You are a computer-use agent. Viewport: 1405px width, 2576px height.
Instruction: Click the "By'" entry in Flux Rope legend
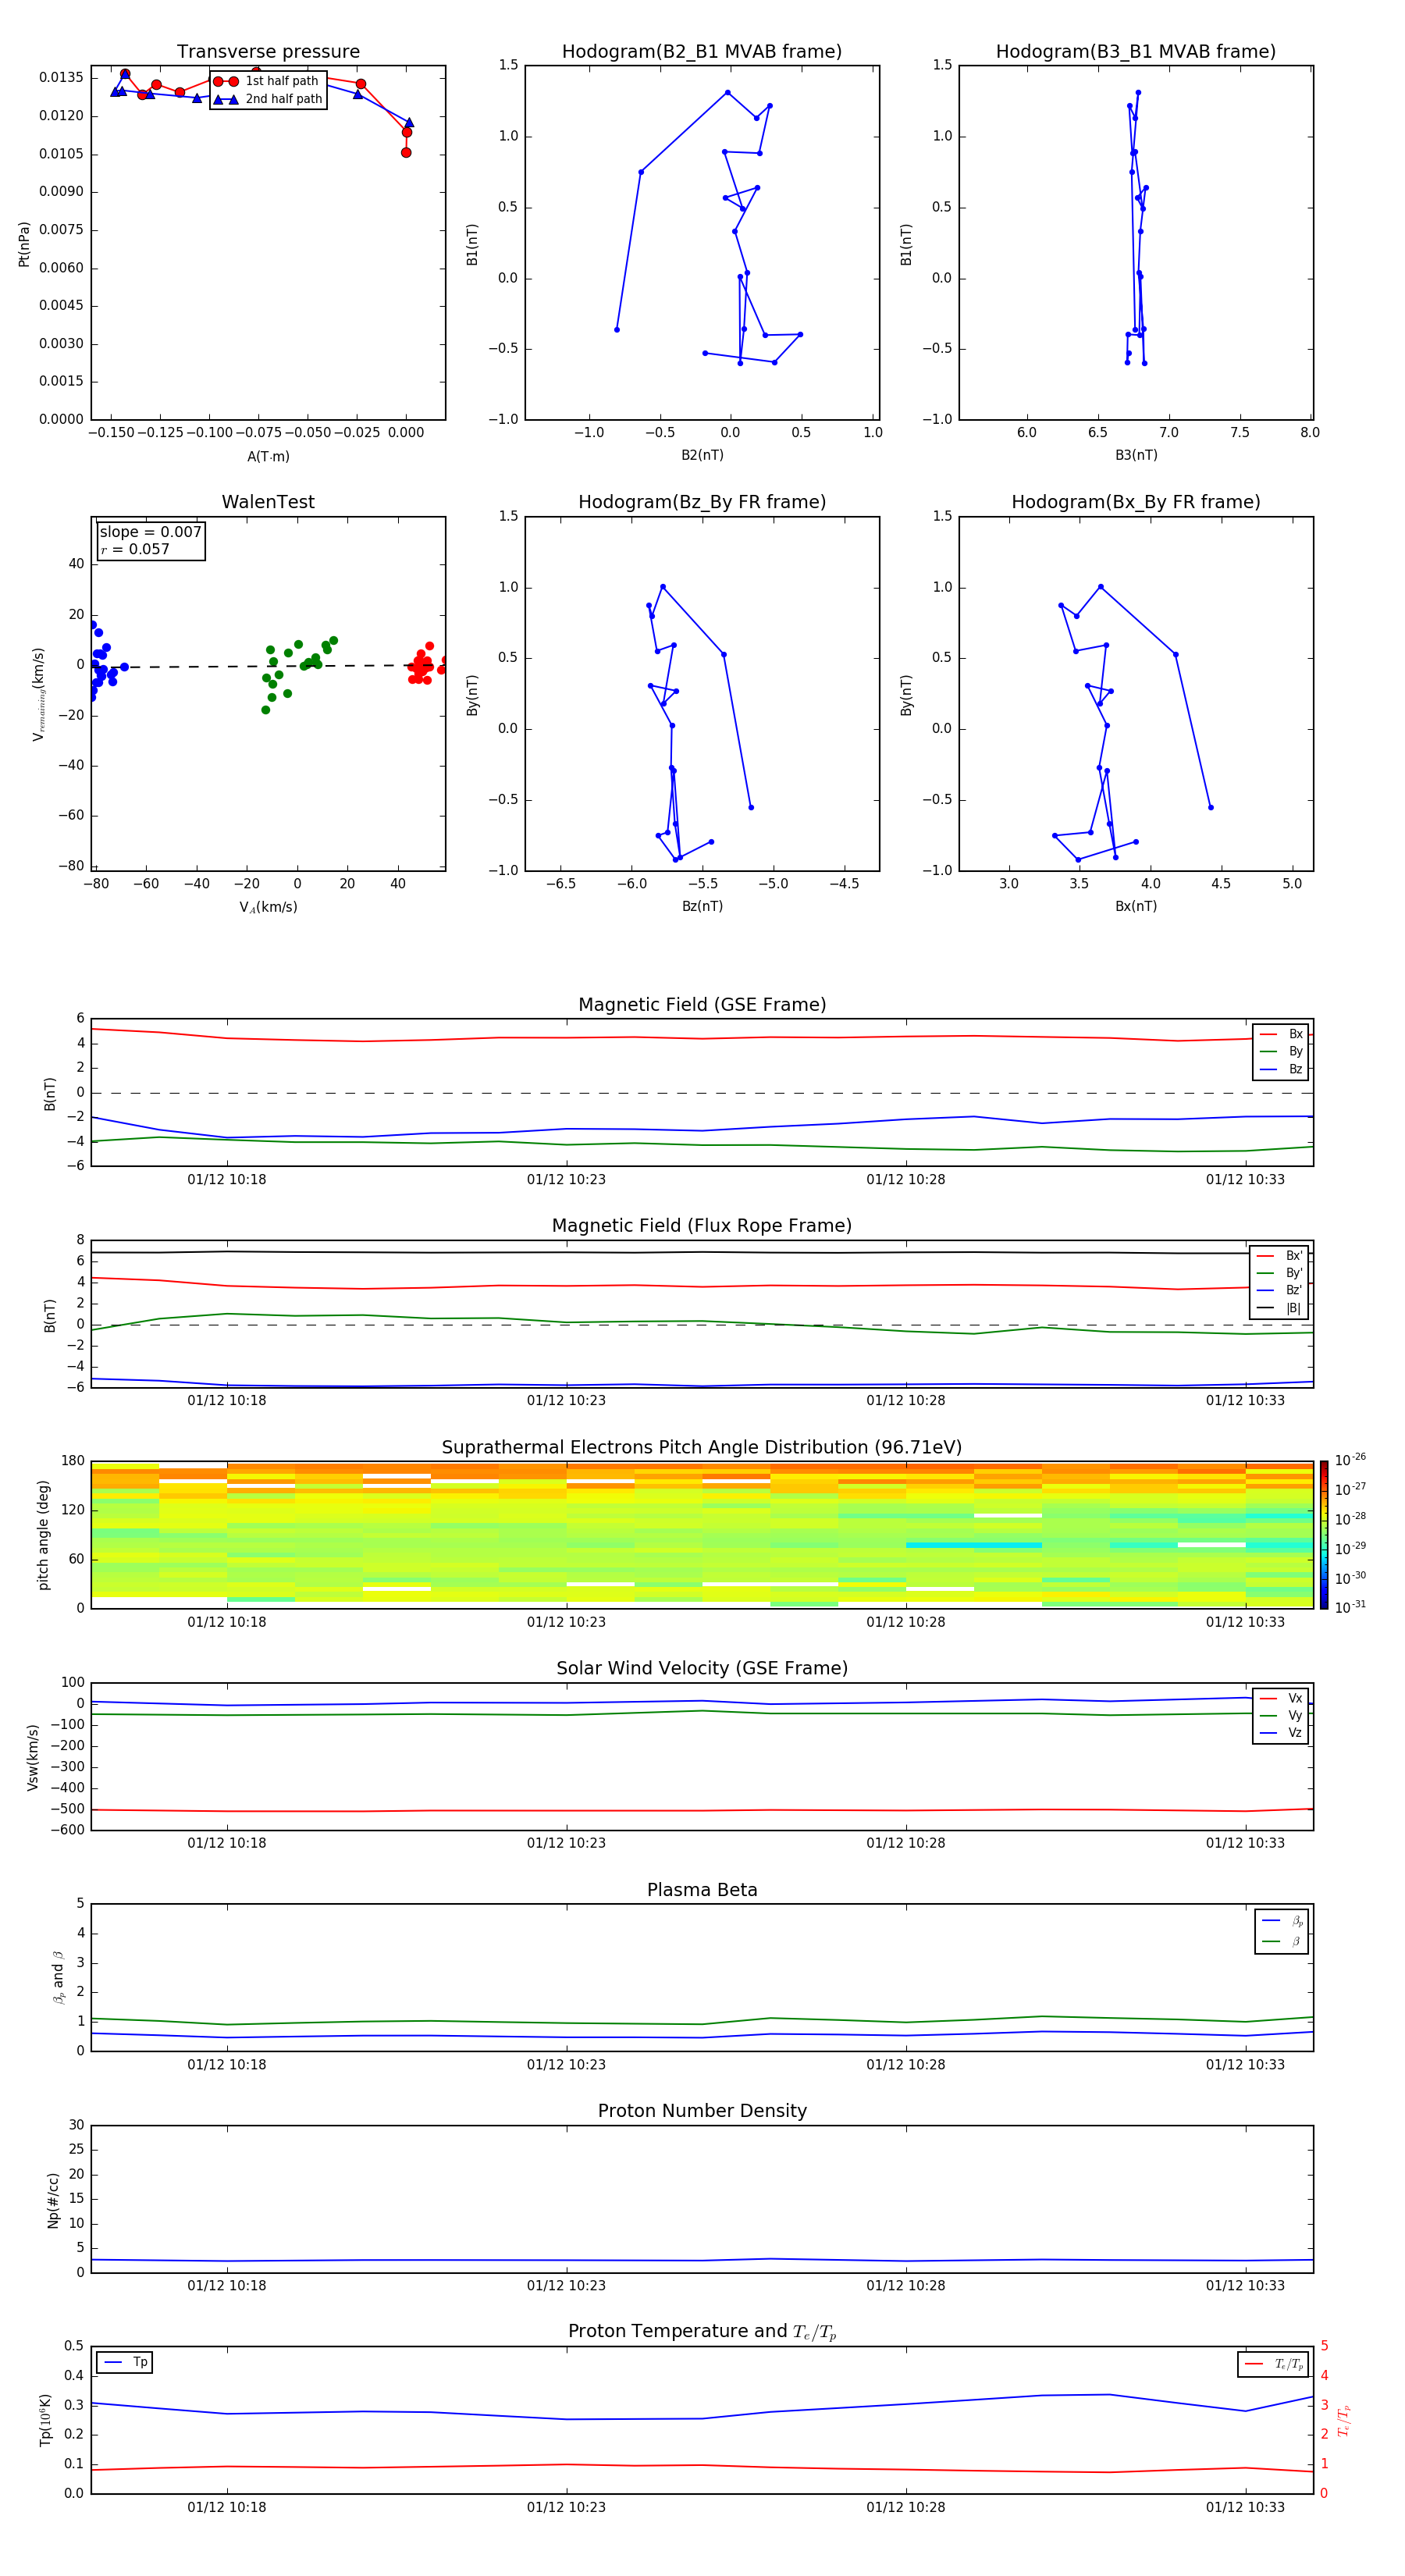click(1280, 1273)
